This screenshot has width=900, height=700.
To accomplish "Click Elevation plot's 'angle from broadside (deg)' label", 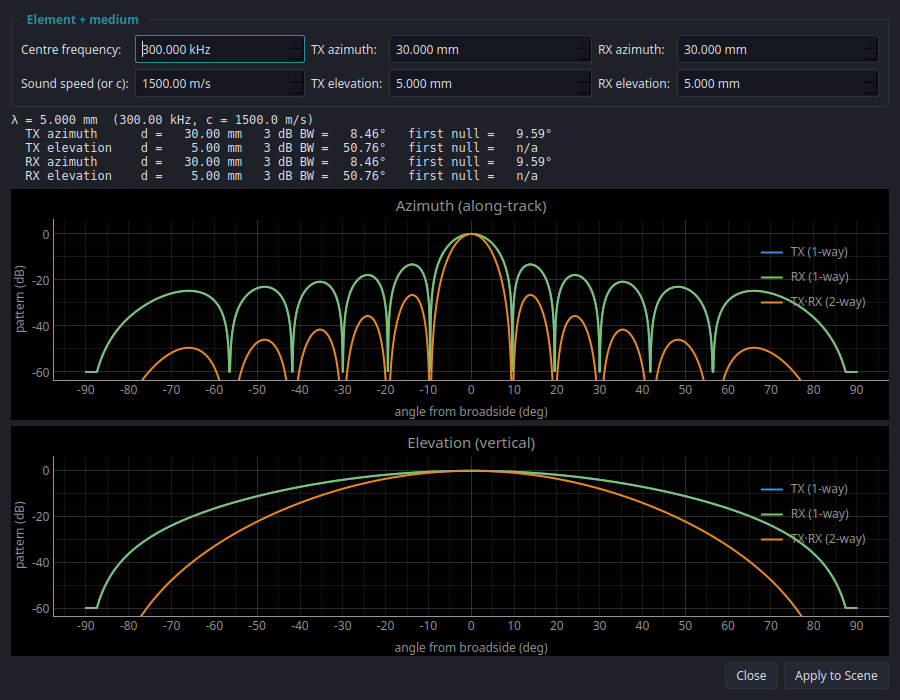I will 471,647.
